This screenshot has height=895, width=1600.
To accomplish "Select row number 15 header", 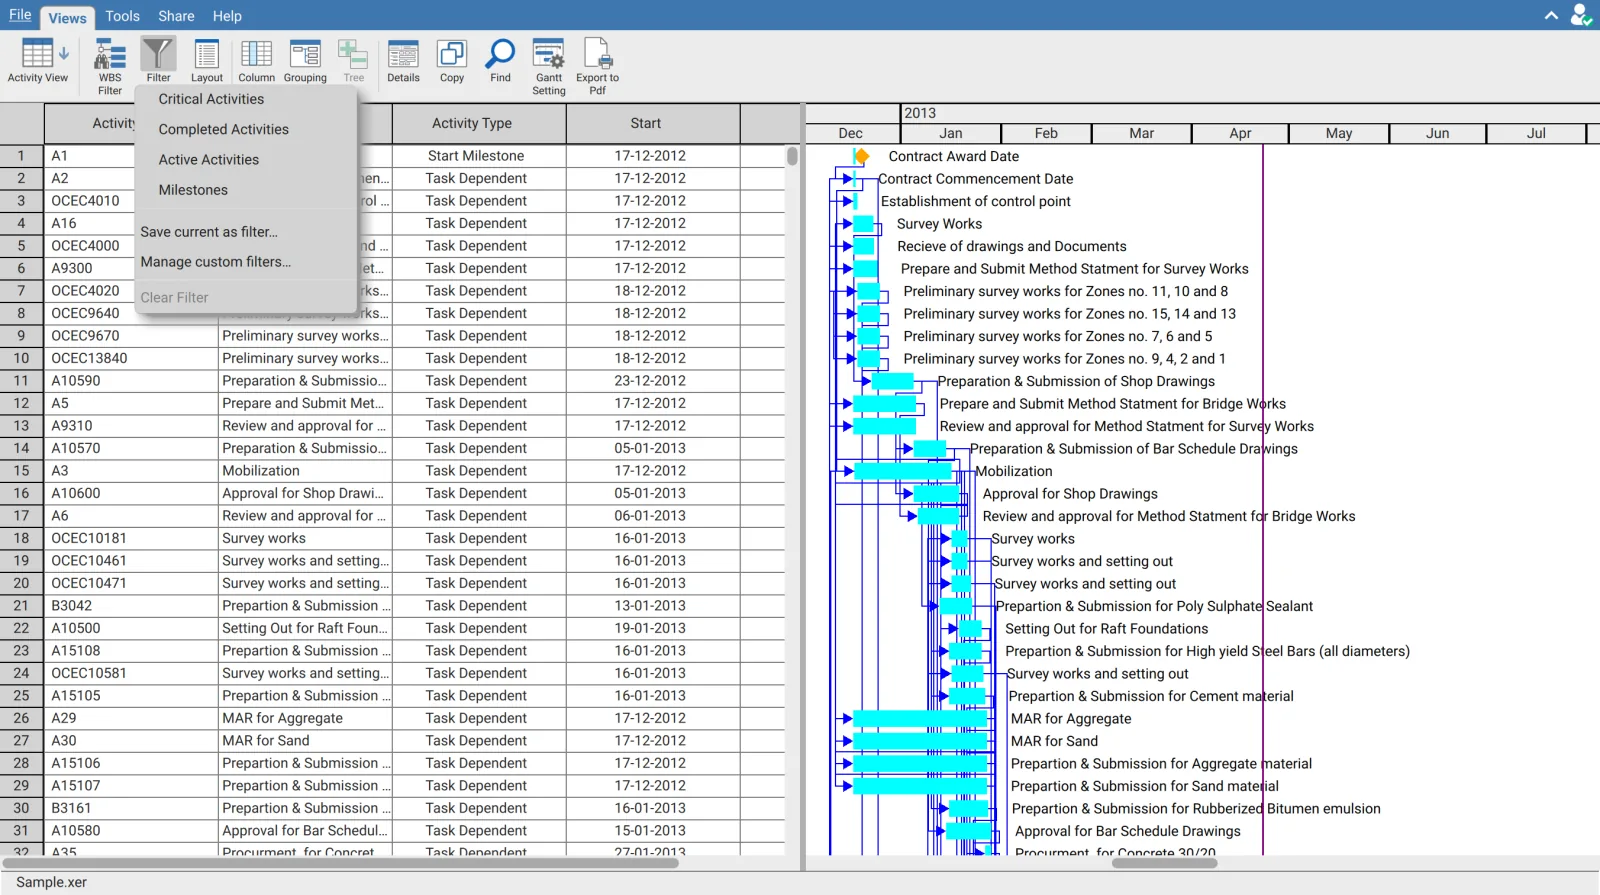I will 21,470.
